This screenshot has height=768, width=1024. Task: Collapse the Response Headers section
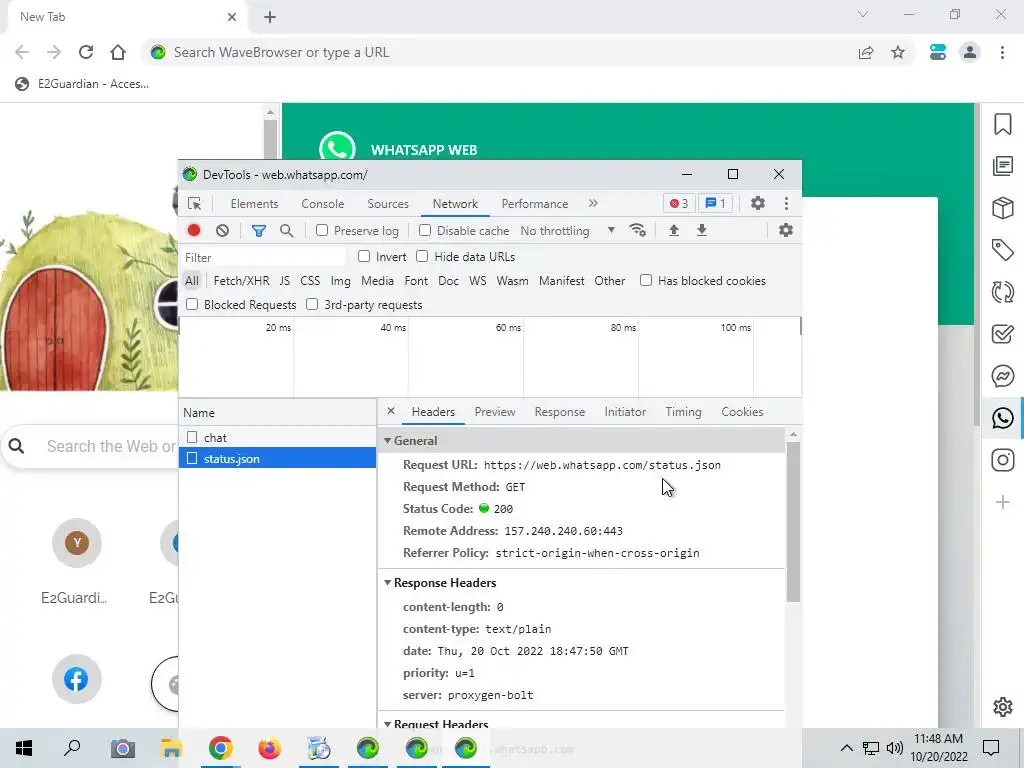pos(387,583)
